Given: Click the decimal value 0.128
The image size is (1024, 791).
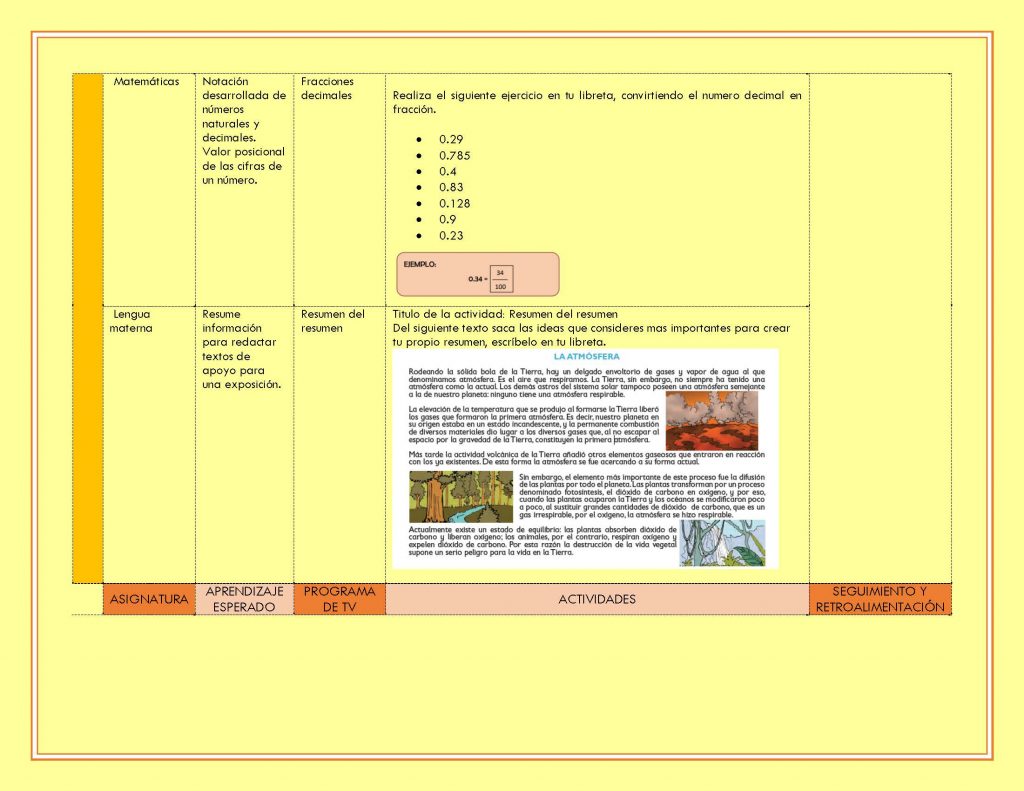Looking at the screenshot, I should [x=455, y=203].
